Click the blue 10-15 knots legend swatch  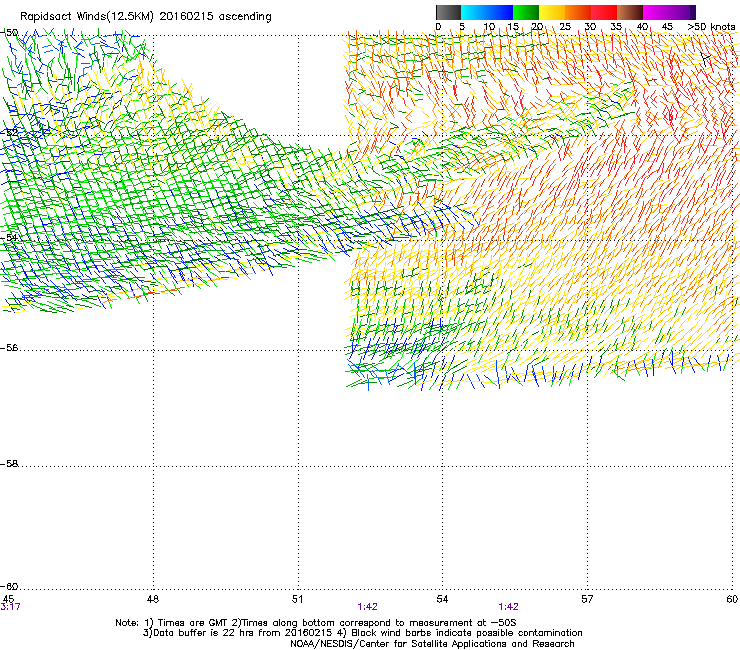point(500,12)
